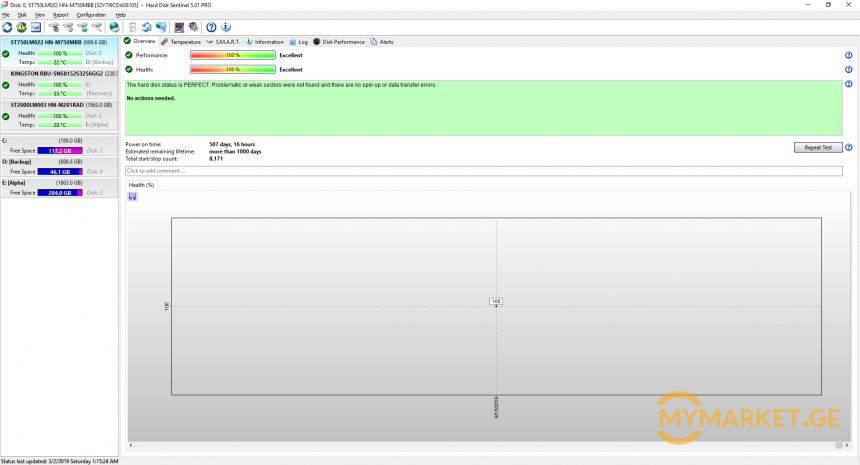Click the document report toolbar icon
860x465 pixels.
coord(132,27)
